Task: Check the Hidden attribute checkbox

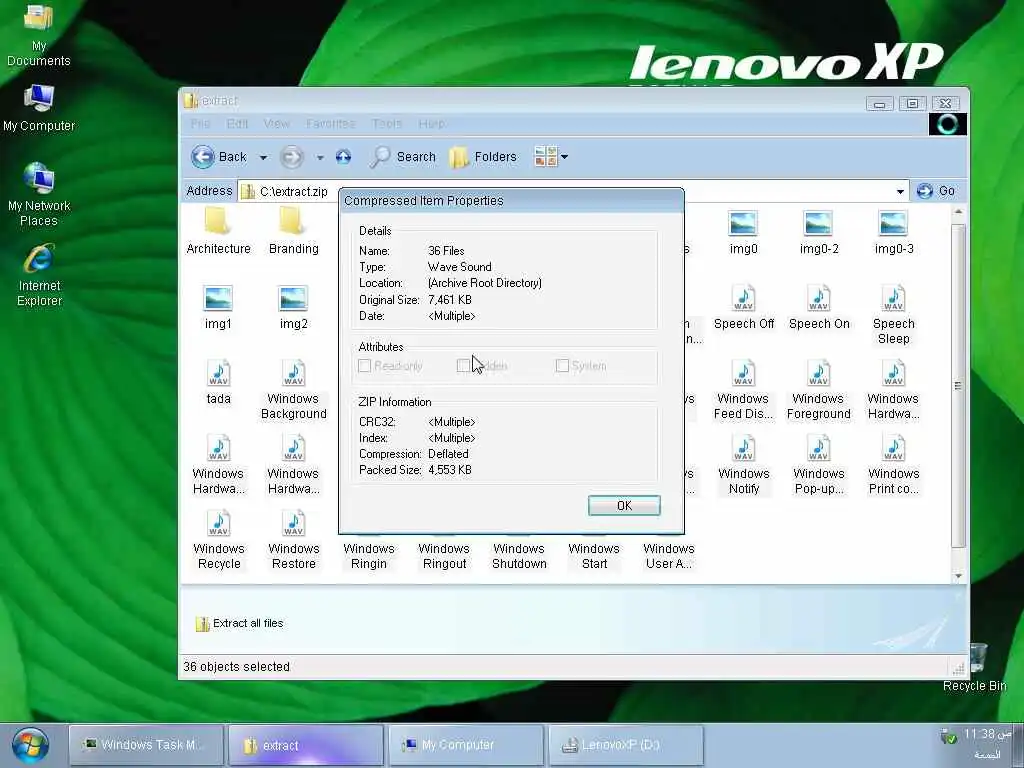Action: point(463,366)
